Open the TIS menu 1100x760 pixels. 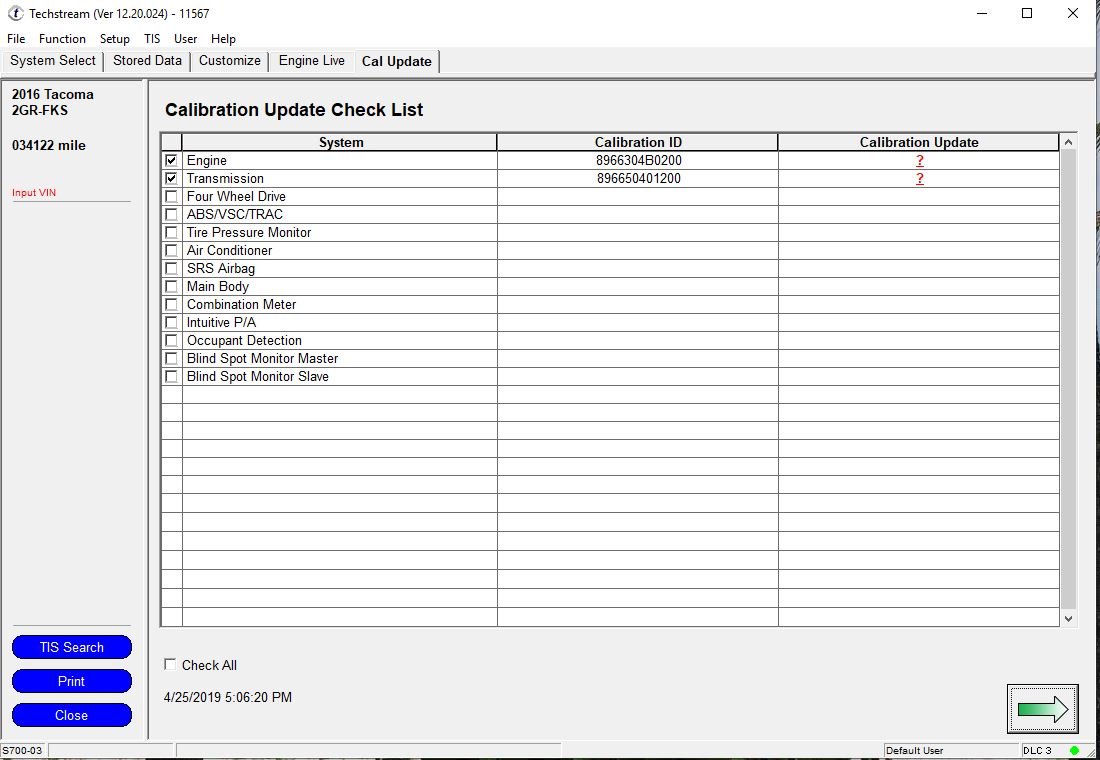coord(152,39)
